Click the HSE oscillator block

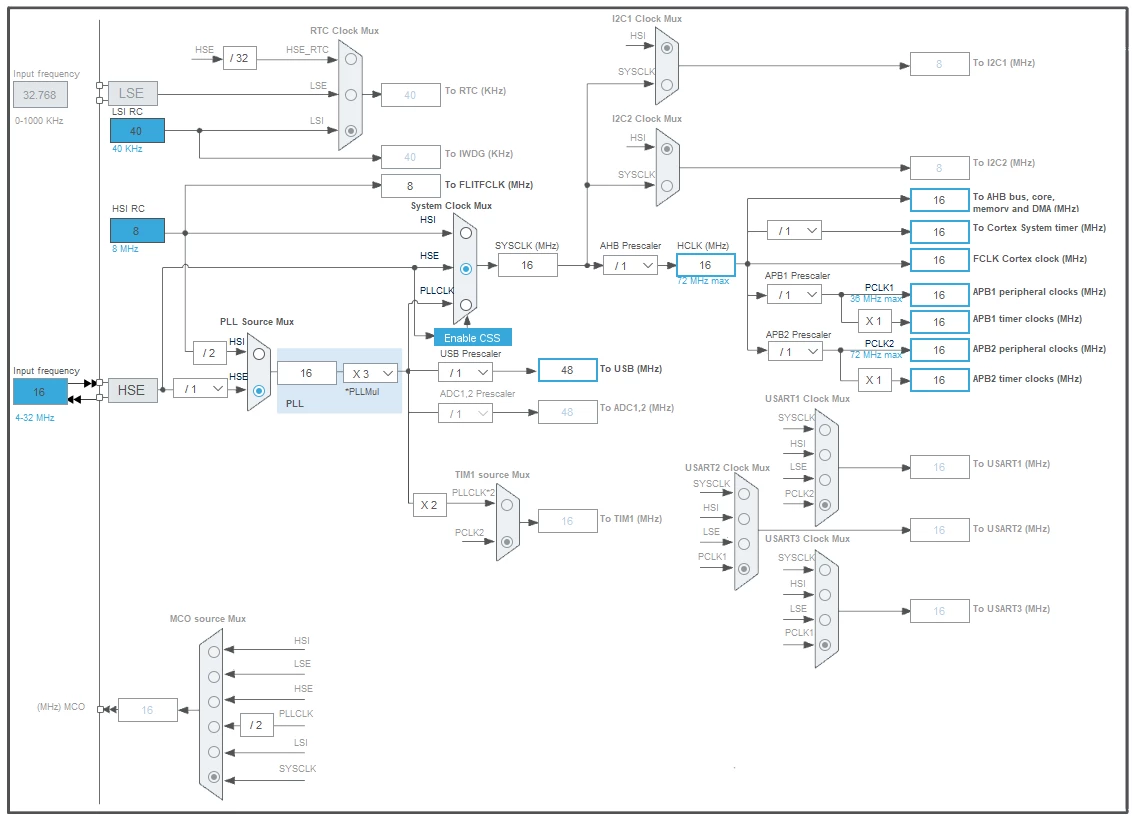click(132, 390)
